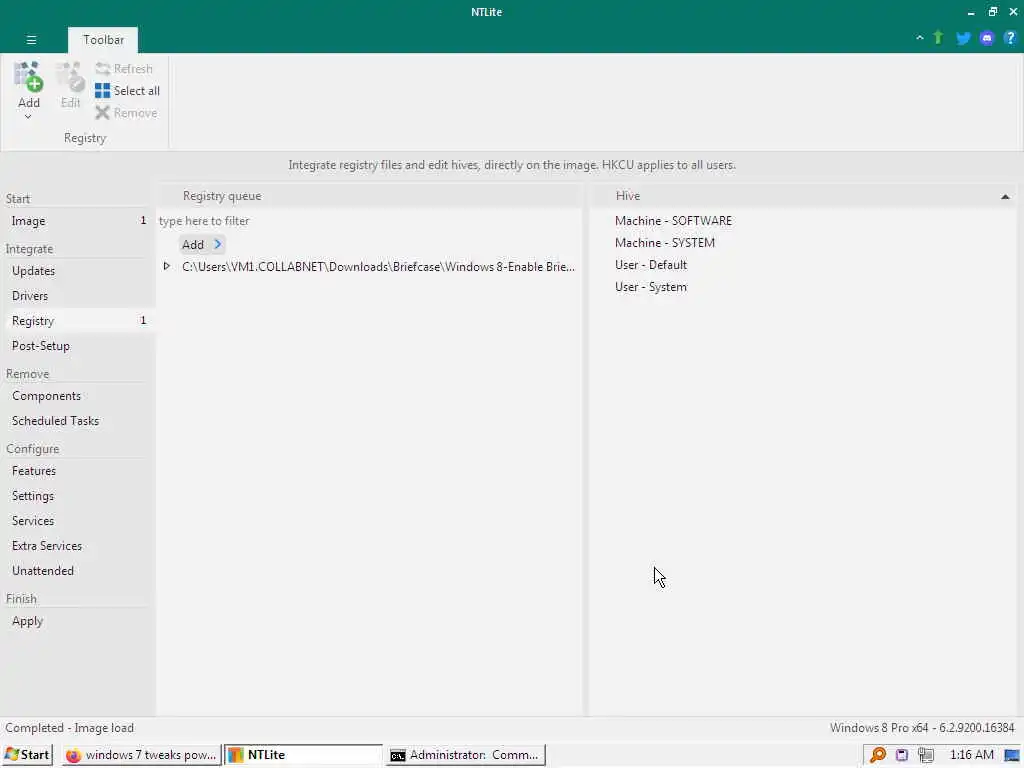Click the Registry queue column header
Viewport: 1024px width, 768px height.
click(369, 196)
